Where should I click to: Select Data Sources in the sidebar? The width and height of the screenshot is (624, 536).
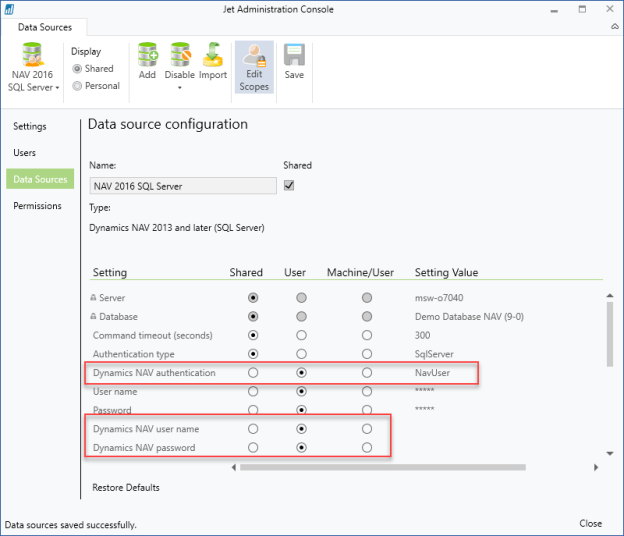click(40, 179)
